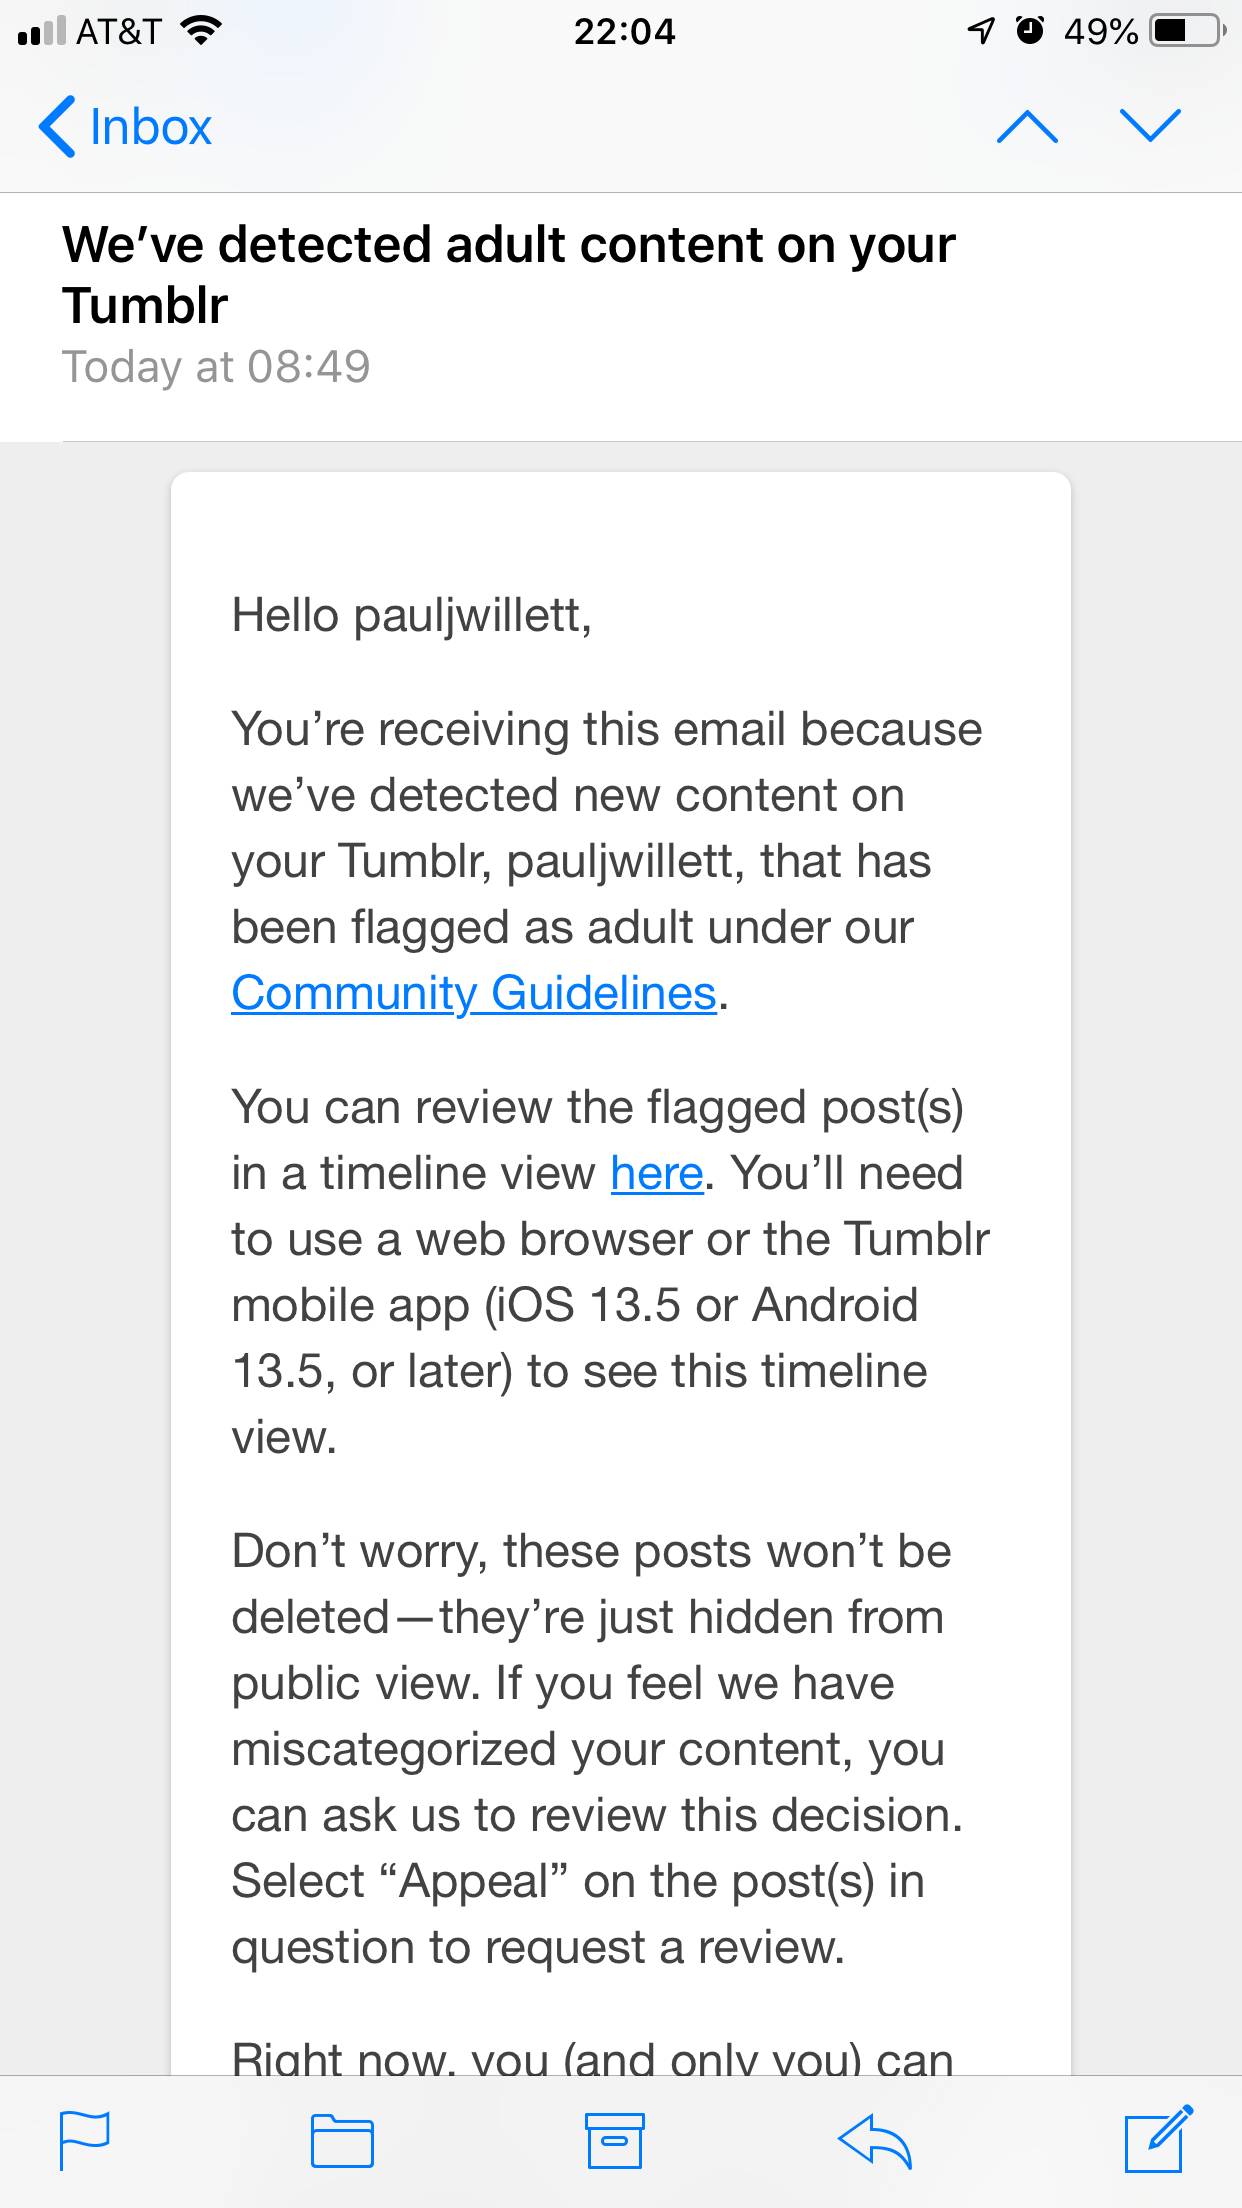Open the Community Guidelines link
The height and width of the screenshot is (2208, 1242).
(x=474, y=993)
